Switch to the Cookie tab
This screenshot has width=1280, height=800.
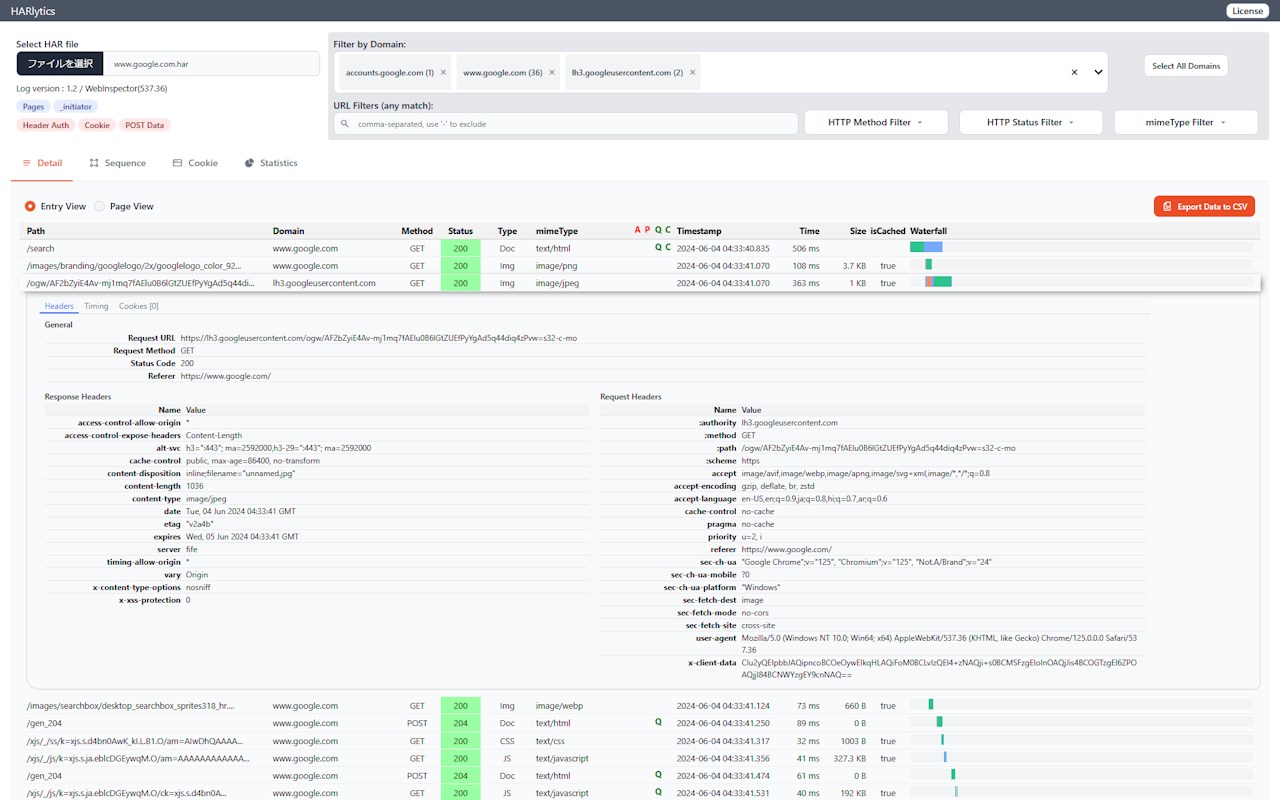194,163
